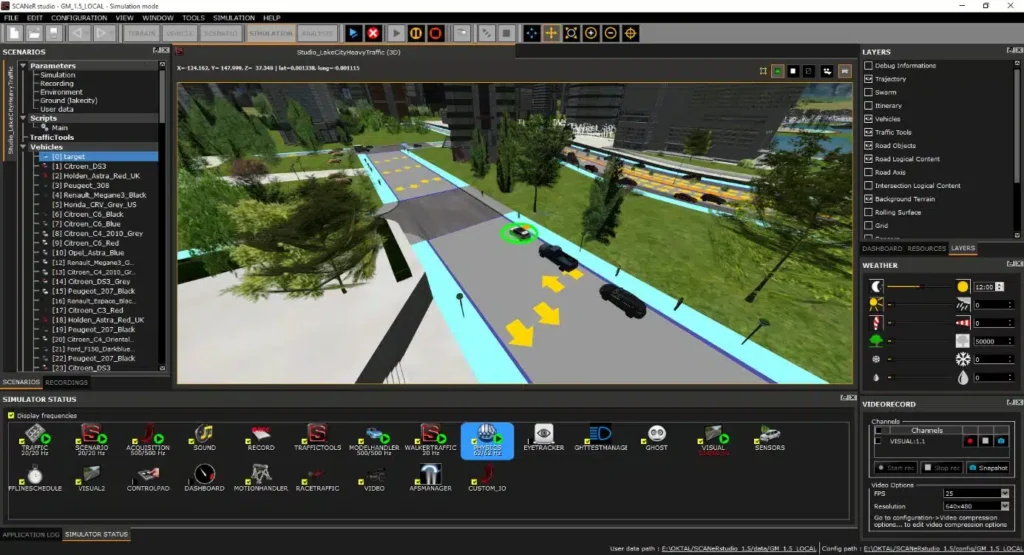Click the orange Pause simulation icon
The image size is (1024, 555).
pyautogui.click(x=415, y=33)
